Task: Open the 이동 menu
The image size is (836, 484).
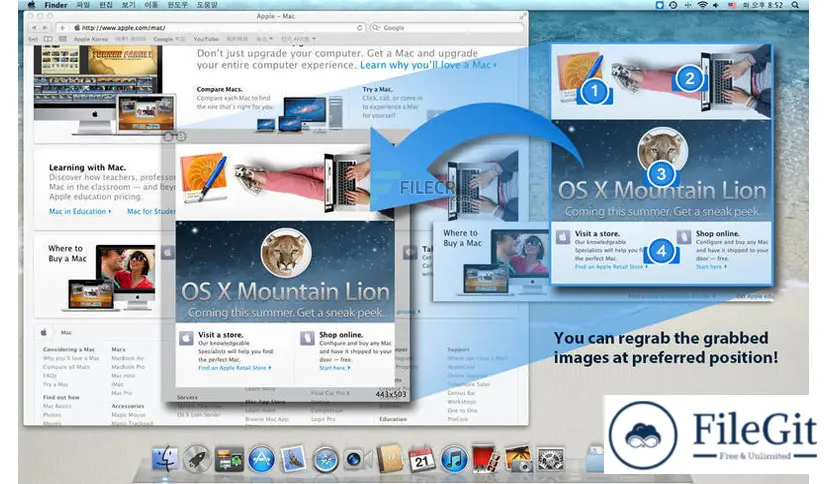Action: [x=151, y=5]
